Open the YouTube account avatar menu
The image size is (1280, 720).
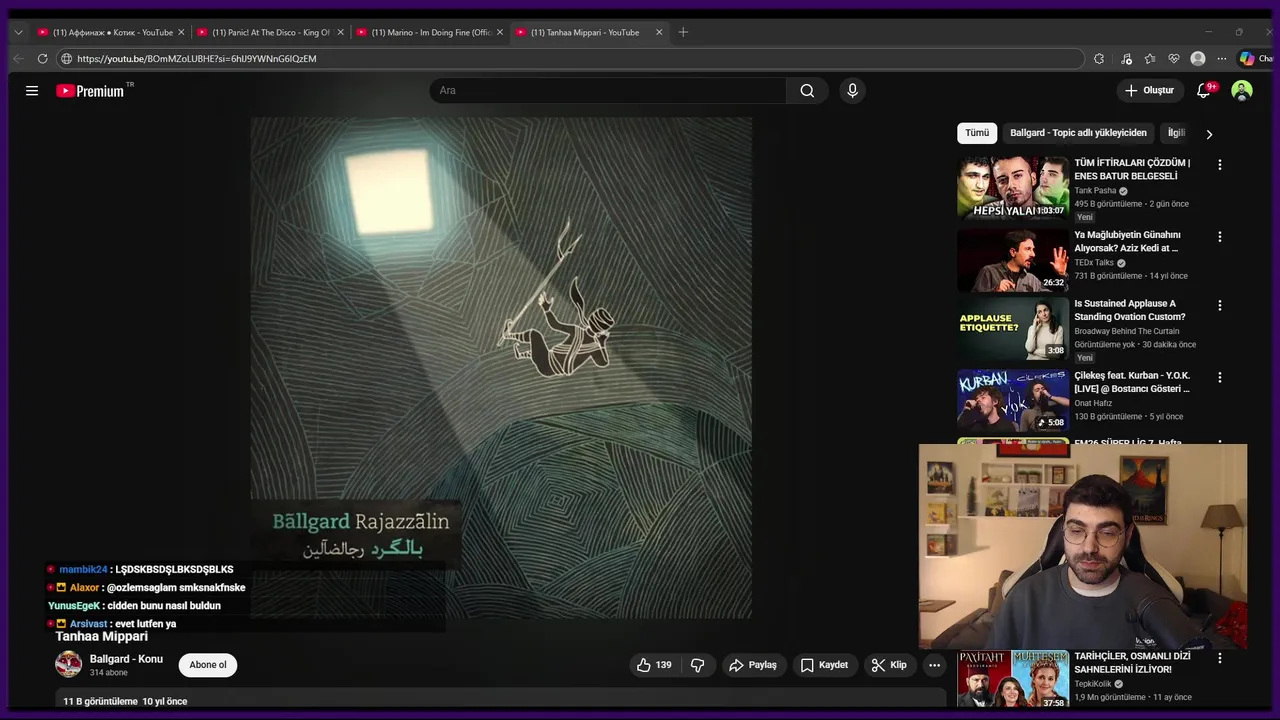point(1242,91)
